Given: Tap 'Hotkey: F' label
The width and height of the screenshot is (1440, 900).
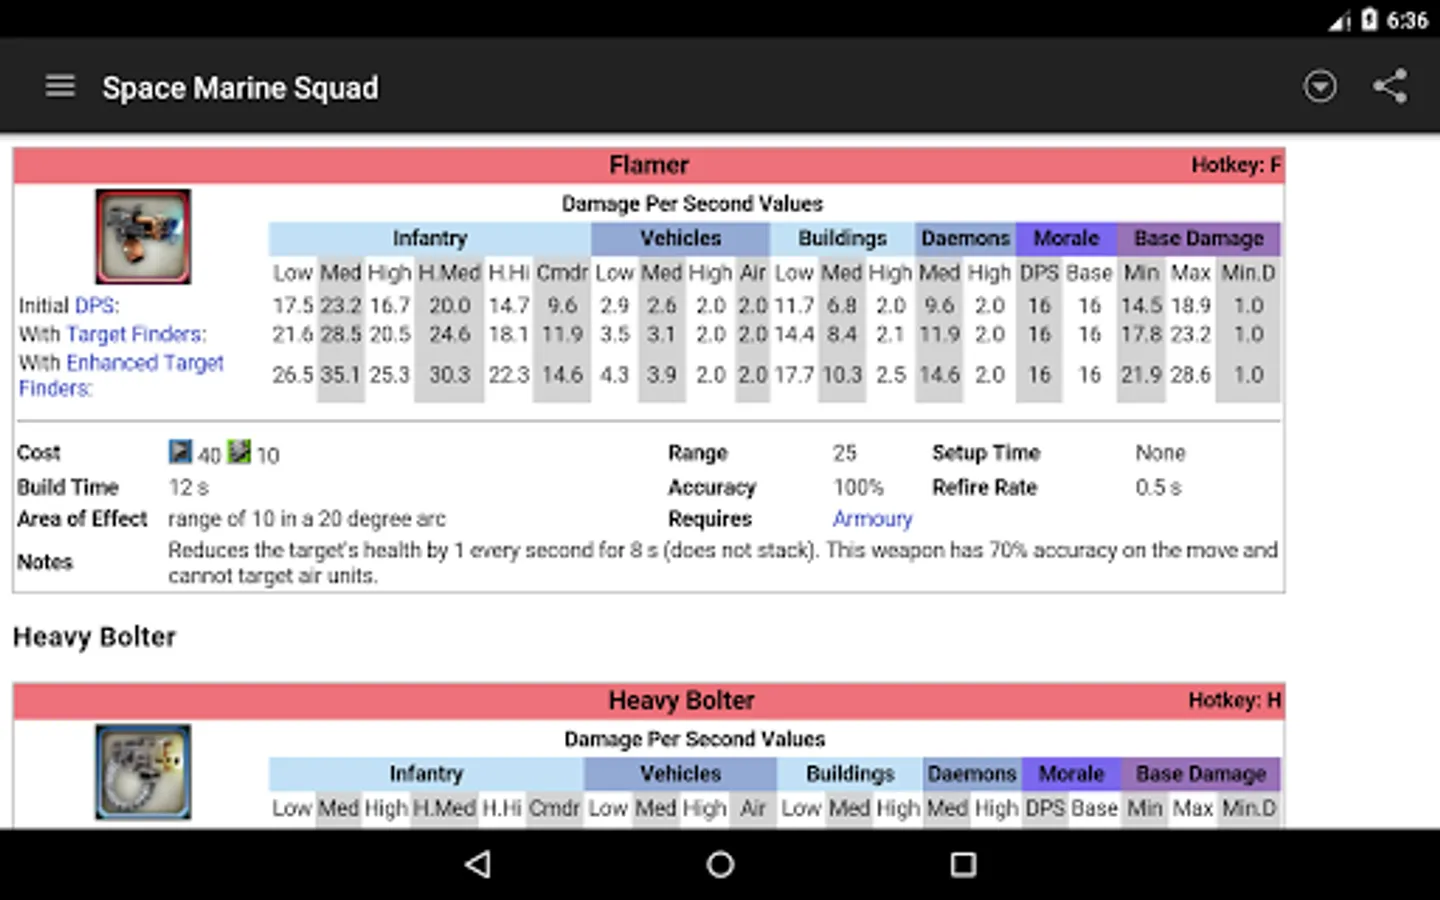Looking at the screenshot, I should point(1236,165).
